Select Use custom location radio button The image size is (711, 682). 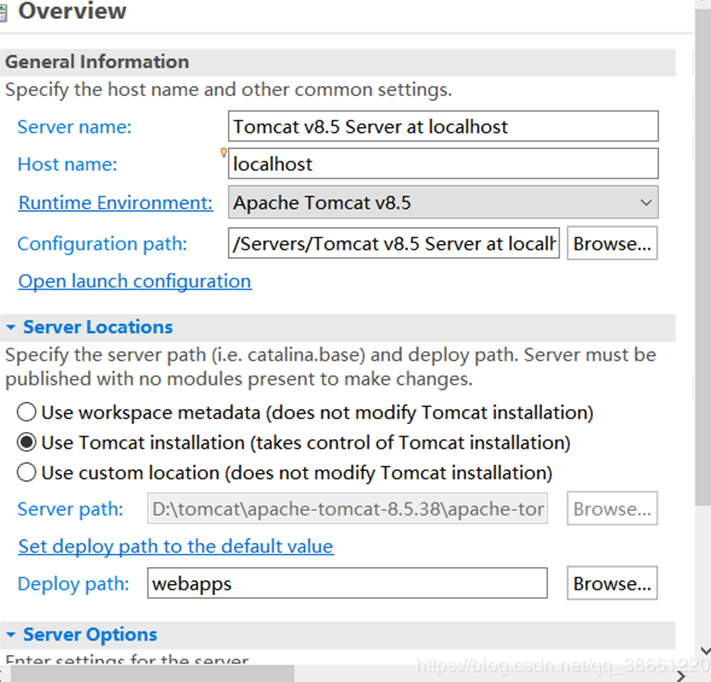click(26, 473)
